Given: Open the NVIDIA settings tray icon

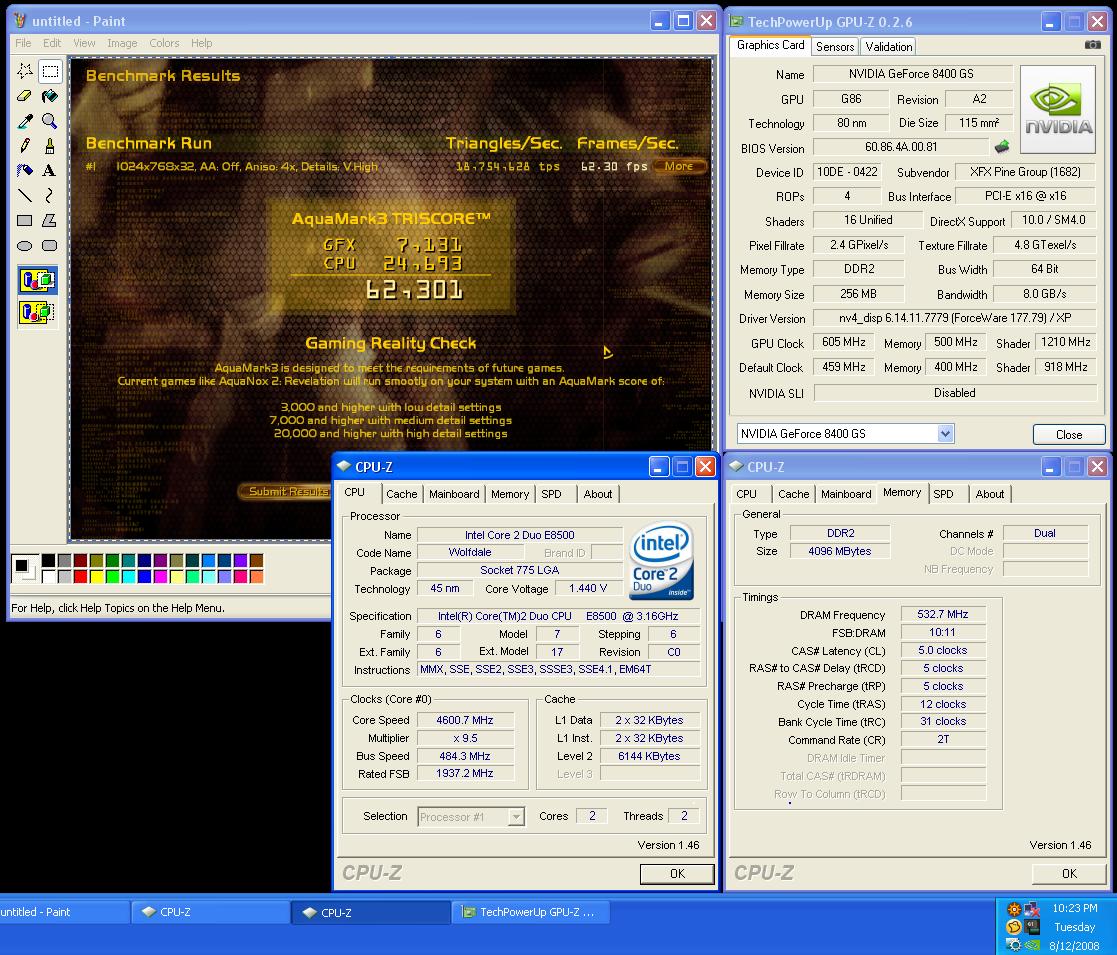Looking at the screenshot, I should (1032, 946).
